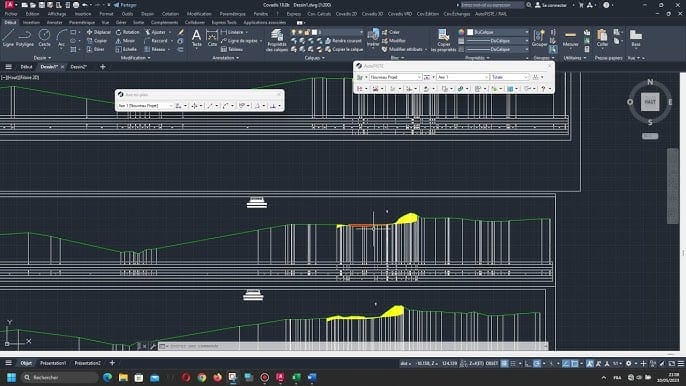686x386 pixels.
Task: Click the white layer color swatch
Action: [x=314, y=32]
